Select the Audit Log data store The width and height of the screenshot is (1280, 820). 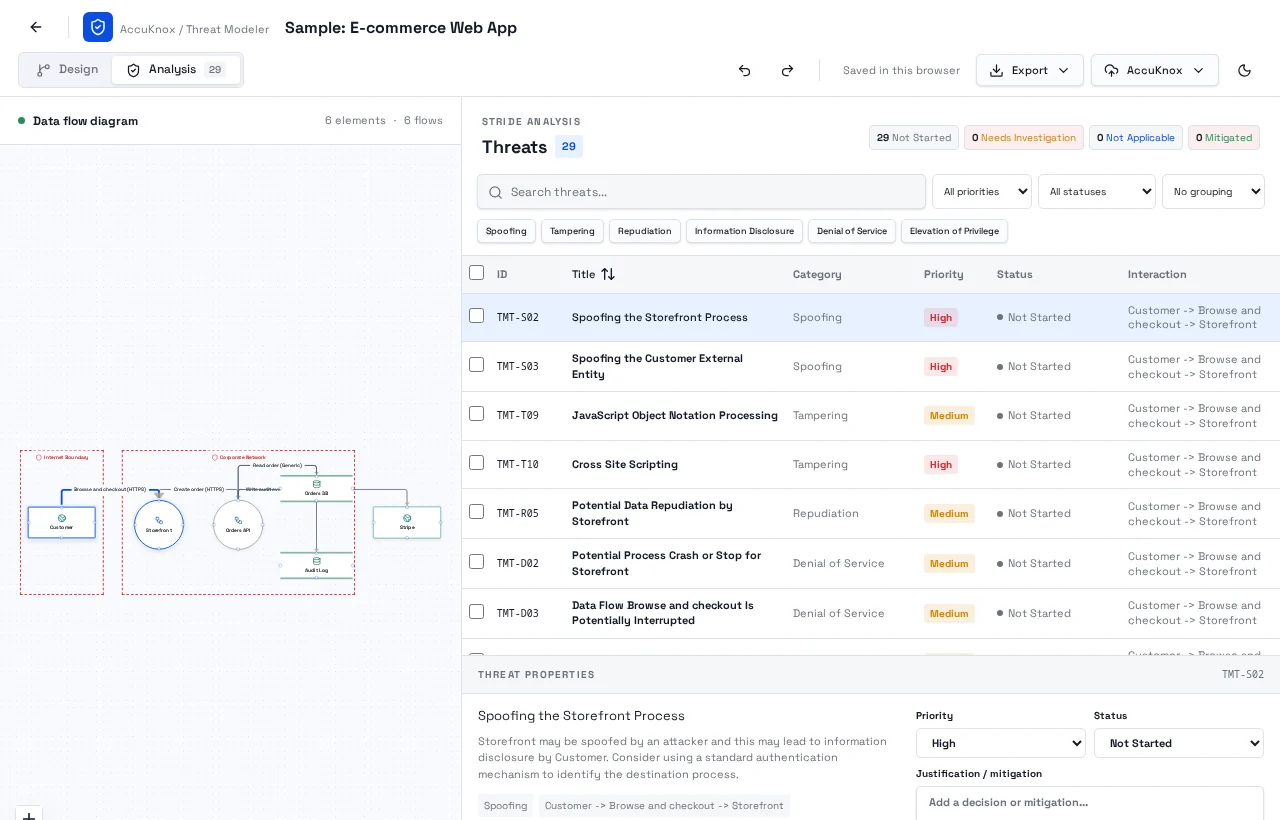(x=317, y=565)
